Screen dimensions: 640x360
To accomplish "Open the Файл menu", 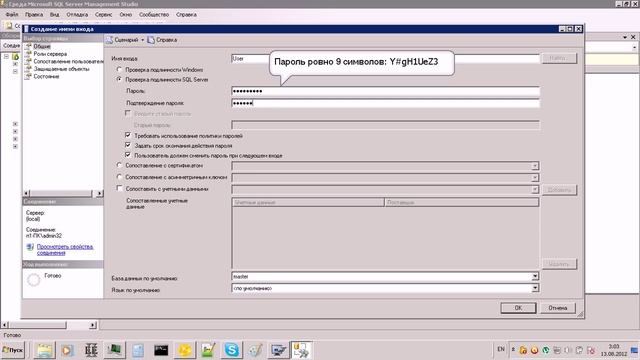I will click(x=12, y=14).
